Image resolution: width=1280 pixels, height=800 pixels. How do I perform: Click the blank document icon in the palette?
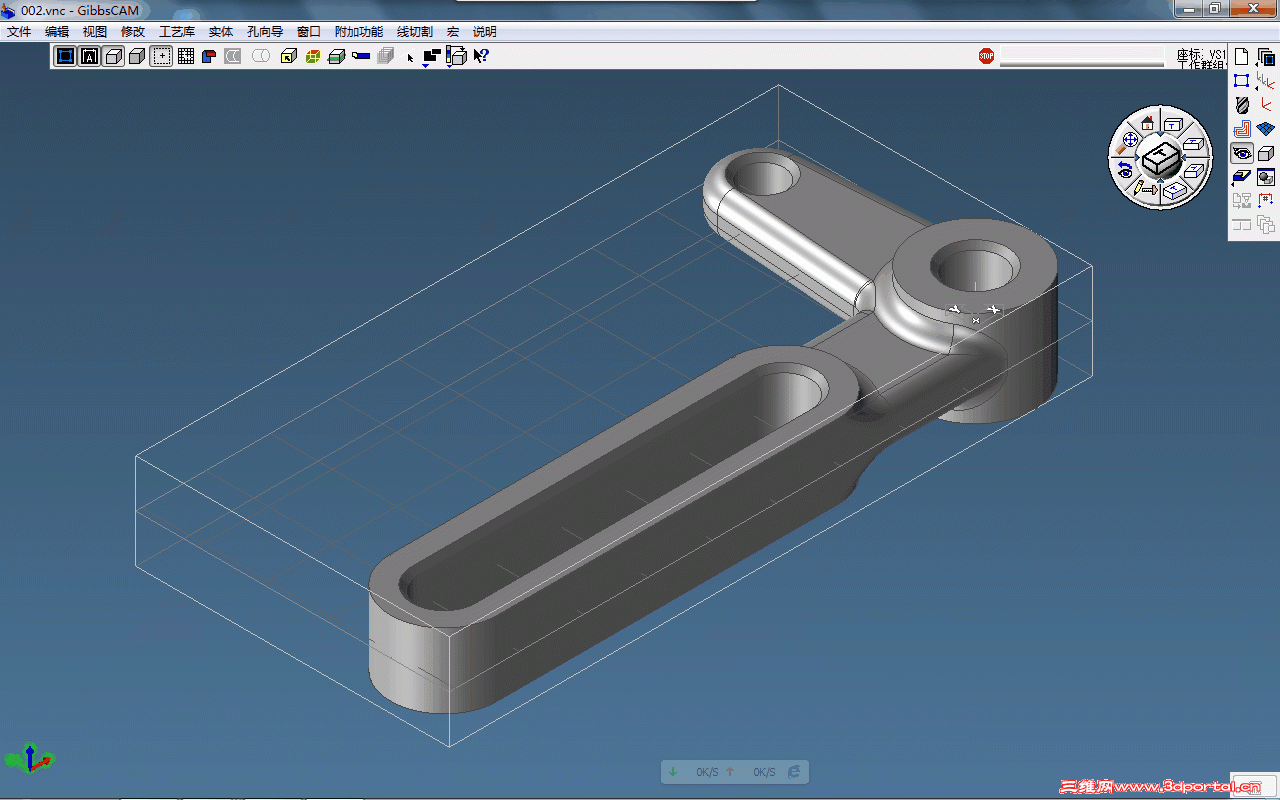[x=1242, y=57]
